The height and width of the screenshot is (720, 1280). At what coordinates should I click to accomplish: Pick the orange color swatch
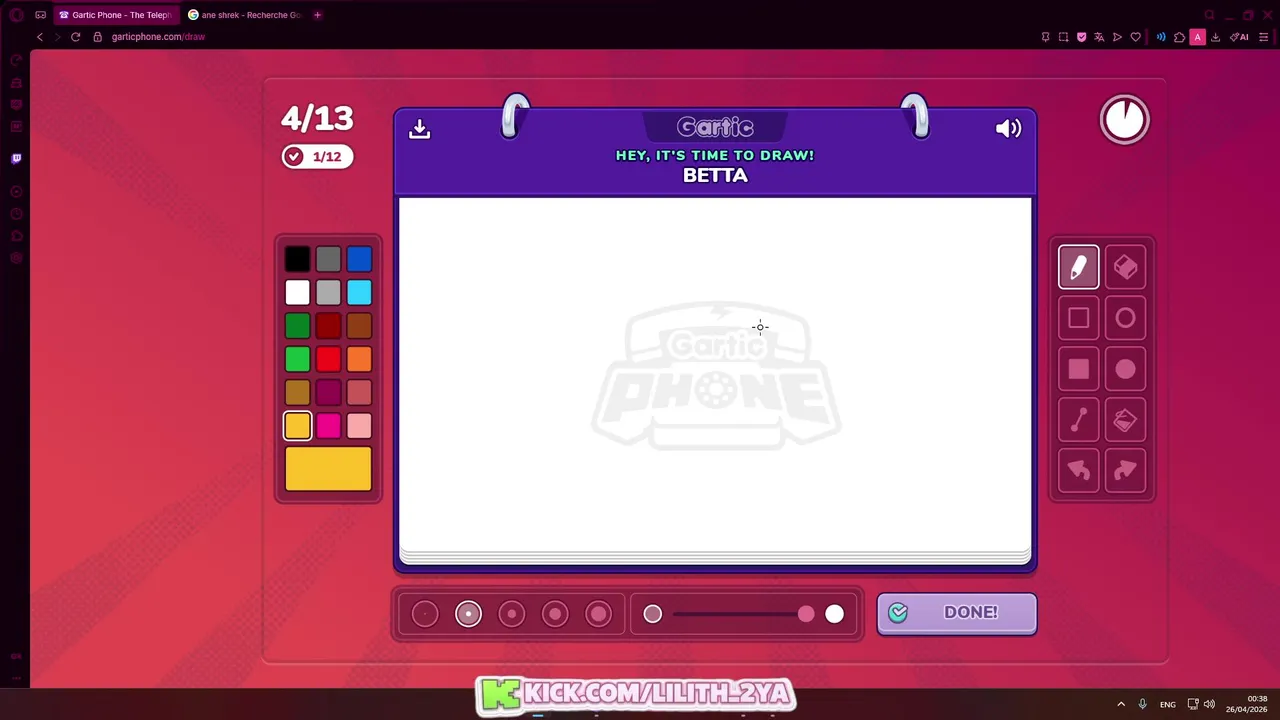pyautogui.click(x=359, y=359)
